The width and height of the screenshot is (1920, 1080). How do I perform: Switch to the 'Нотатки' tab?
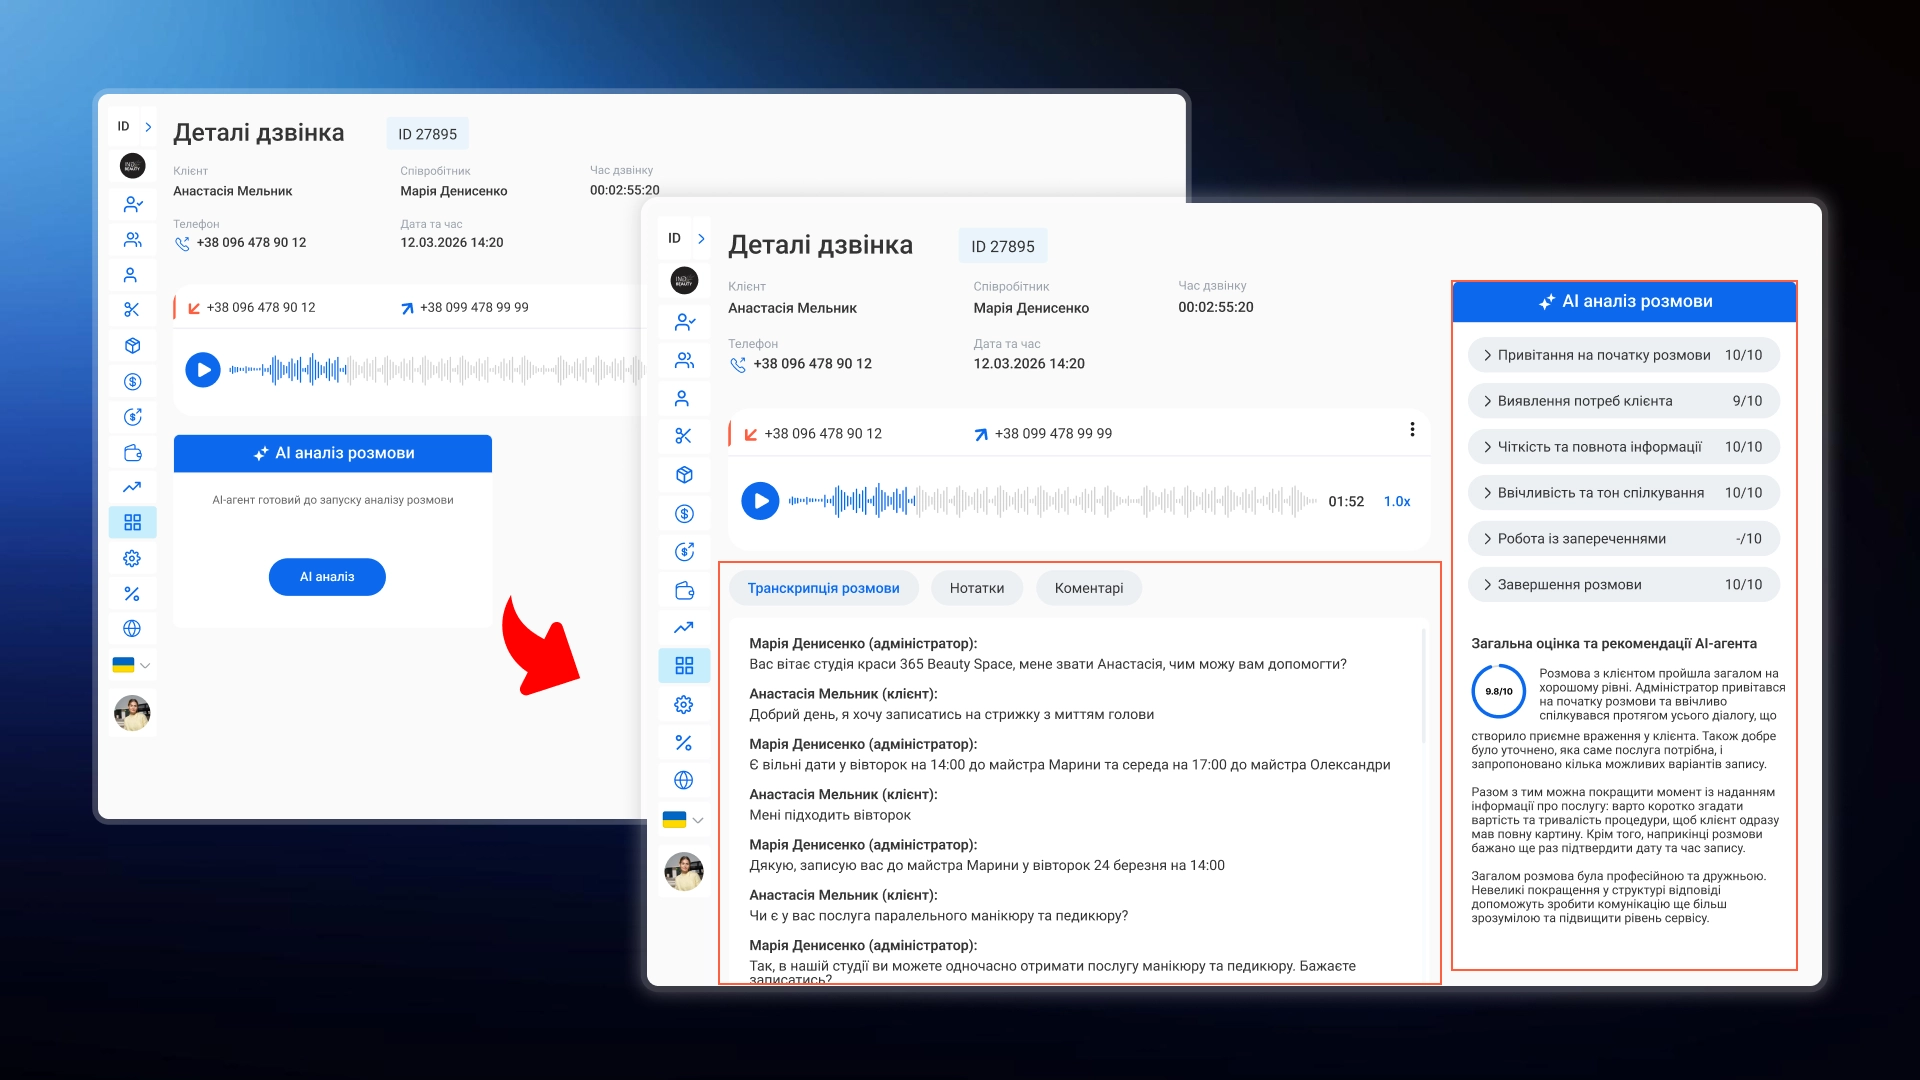(976, 588)
